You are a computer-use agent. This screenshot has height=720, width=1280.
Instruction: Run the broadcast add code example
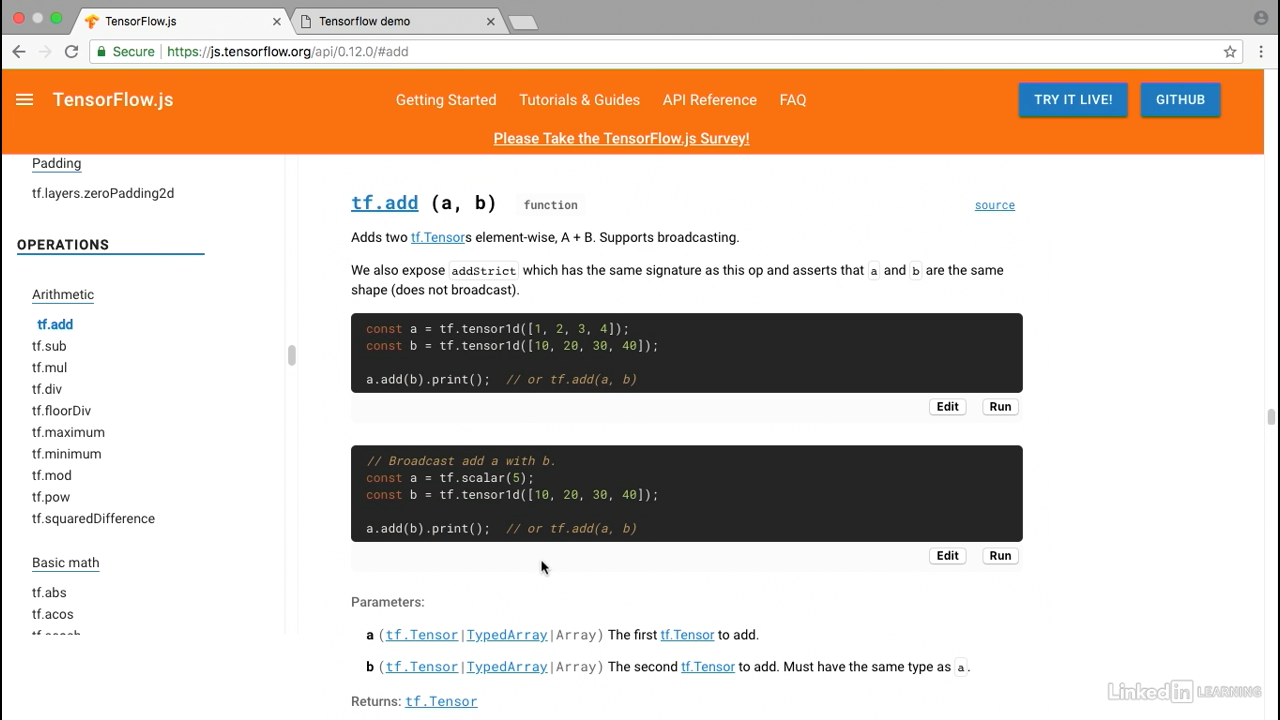[x=1000, y=556]
